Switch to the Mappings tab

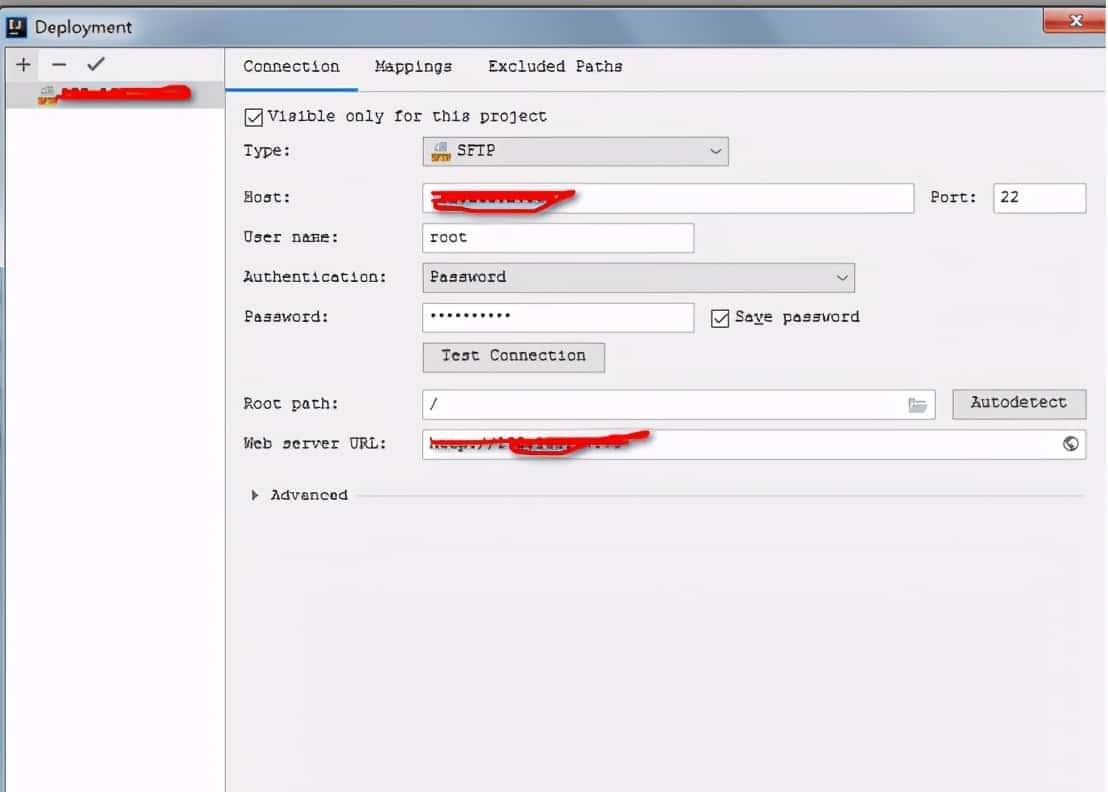click(x=413, y=67)
